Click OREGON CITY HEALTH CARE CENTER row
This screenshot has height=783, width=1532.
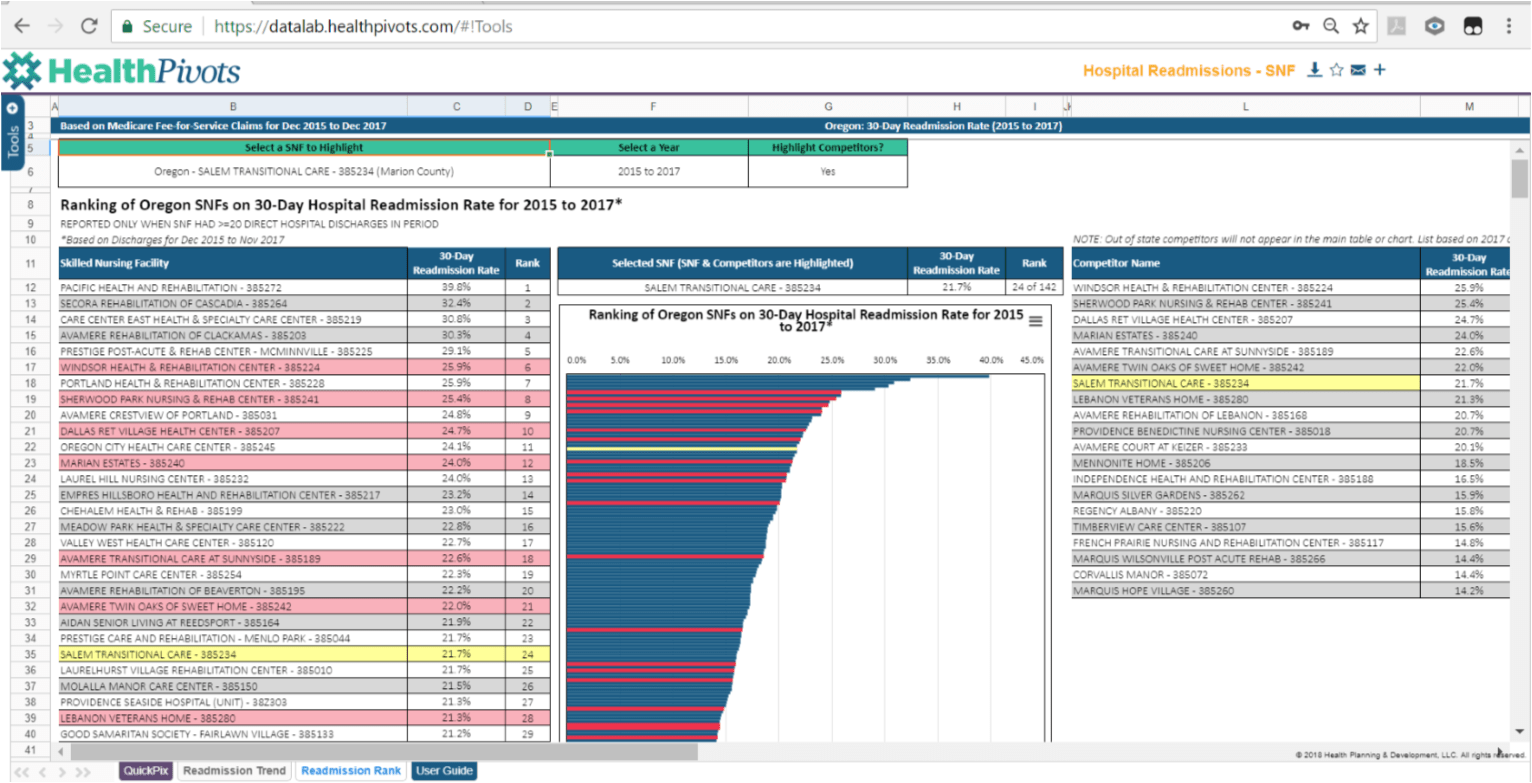[233, 447]
